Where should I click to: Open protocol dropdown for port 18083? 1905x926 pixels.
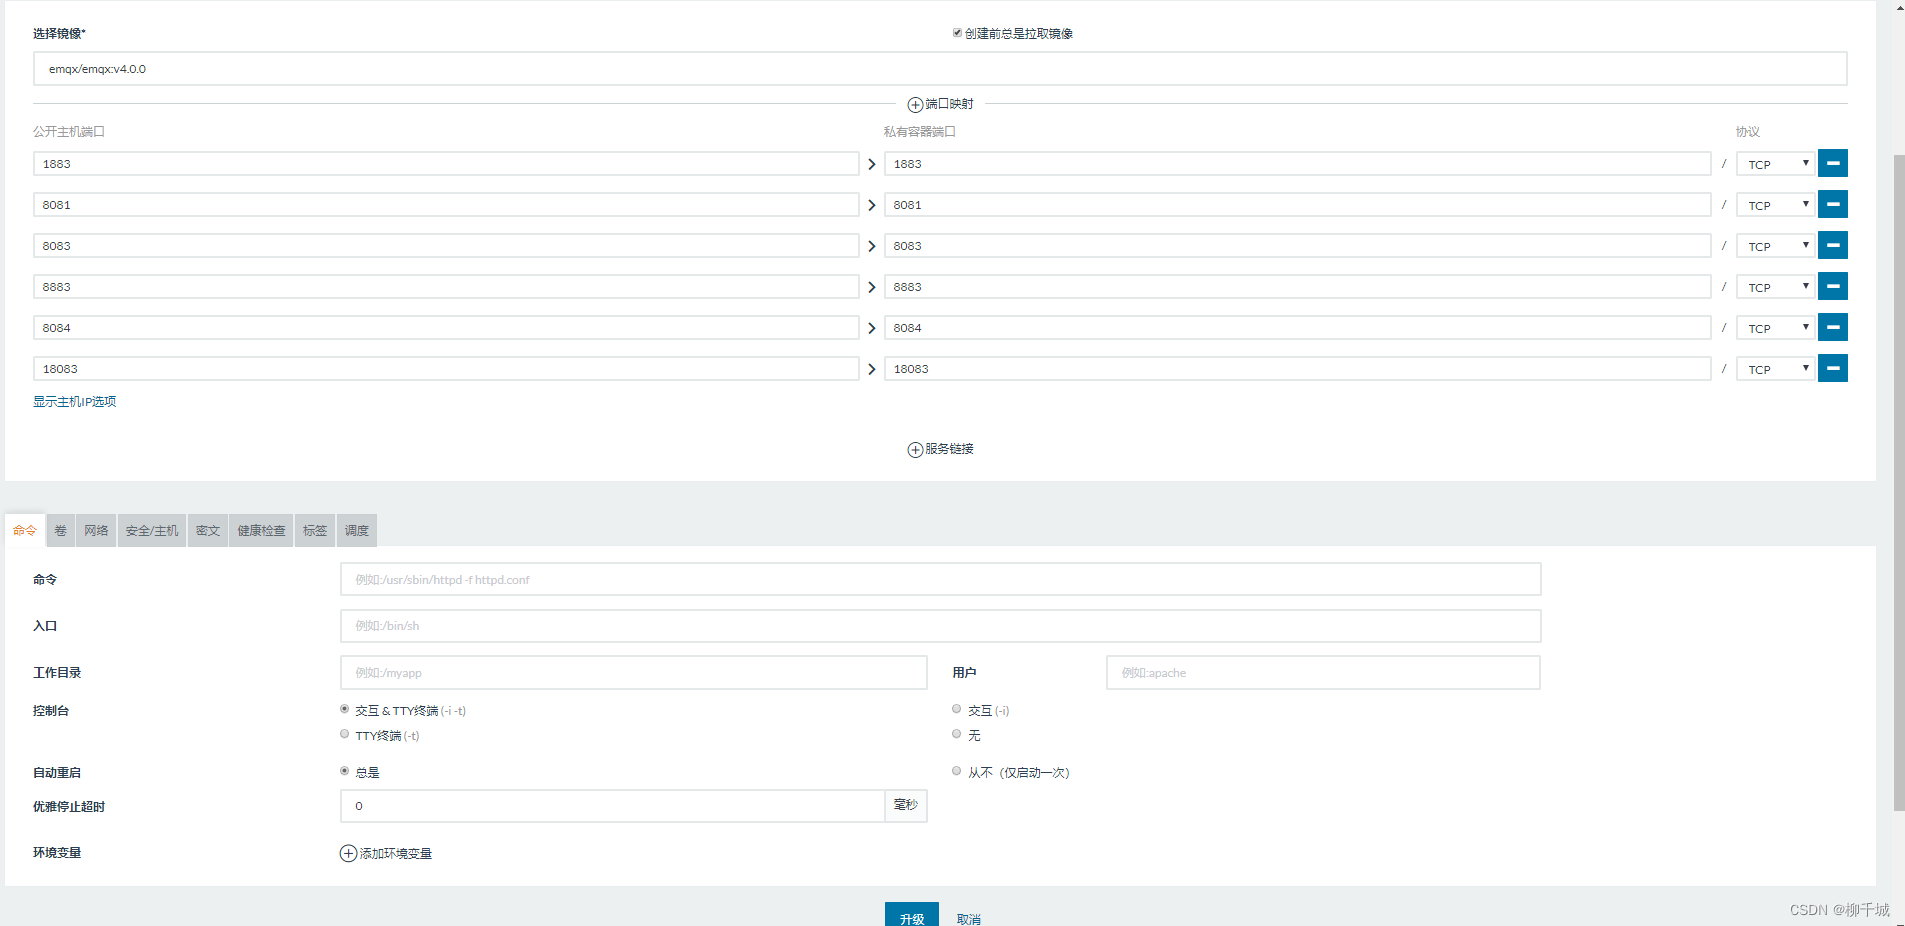(x=1775, y=369)
